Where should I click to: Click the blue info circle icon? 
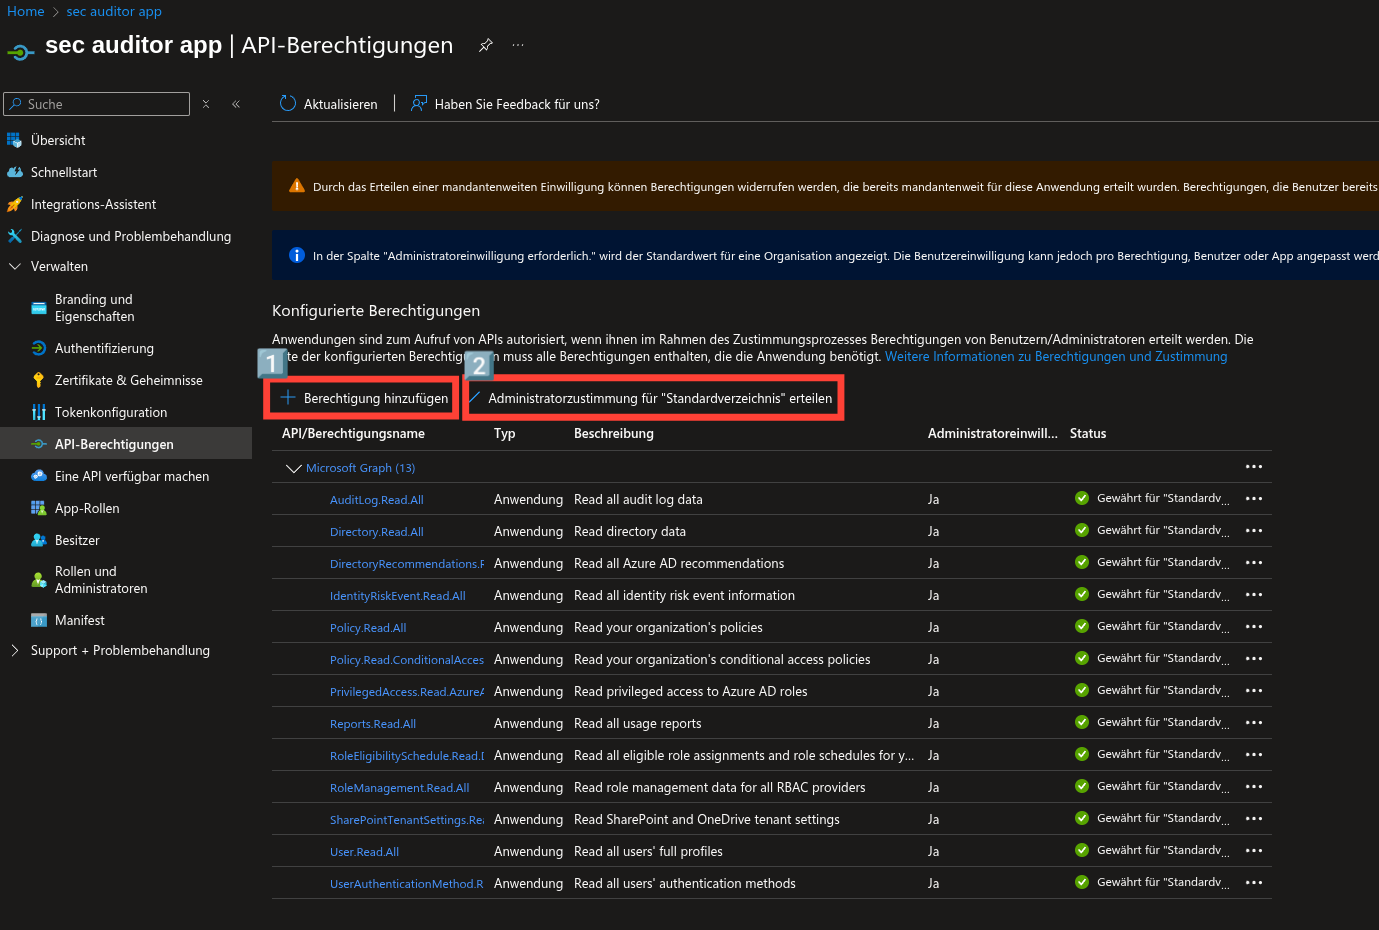296,255
